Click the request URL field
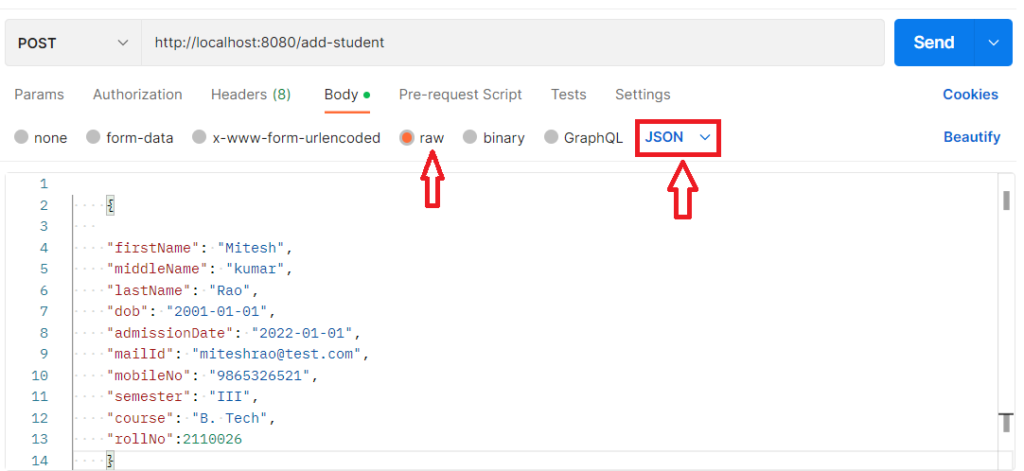This screenshot has width=1024, height=471. click(513, 42)
